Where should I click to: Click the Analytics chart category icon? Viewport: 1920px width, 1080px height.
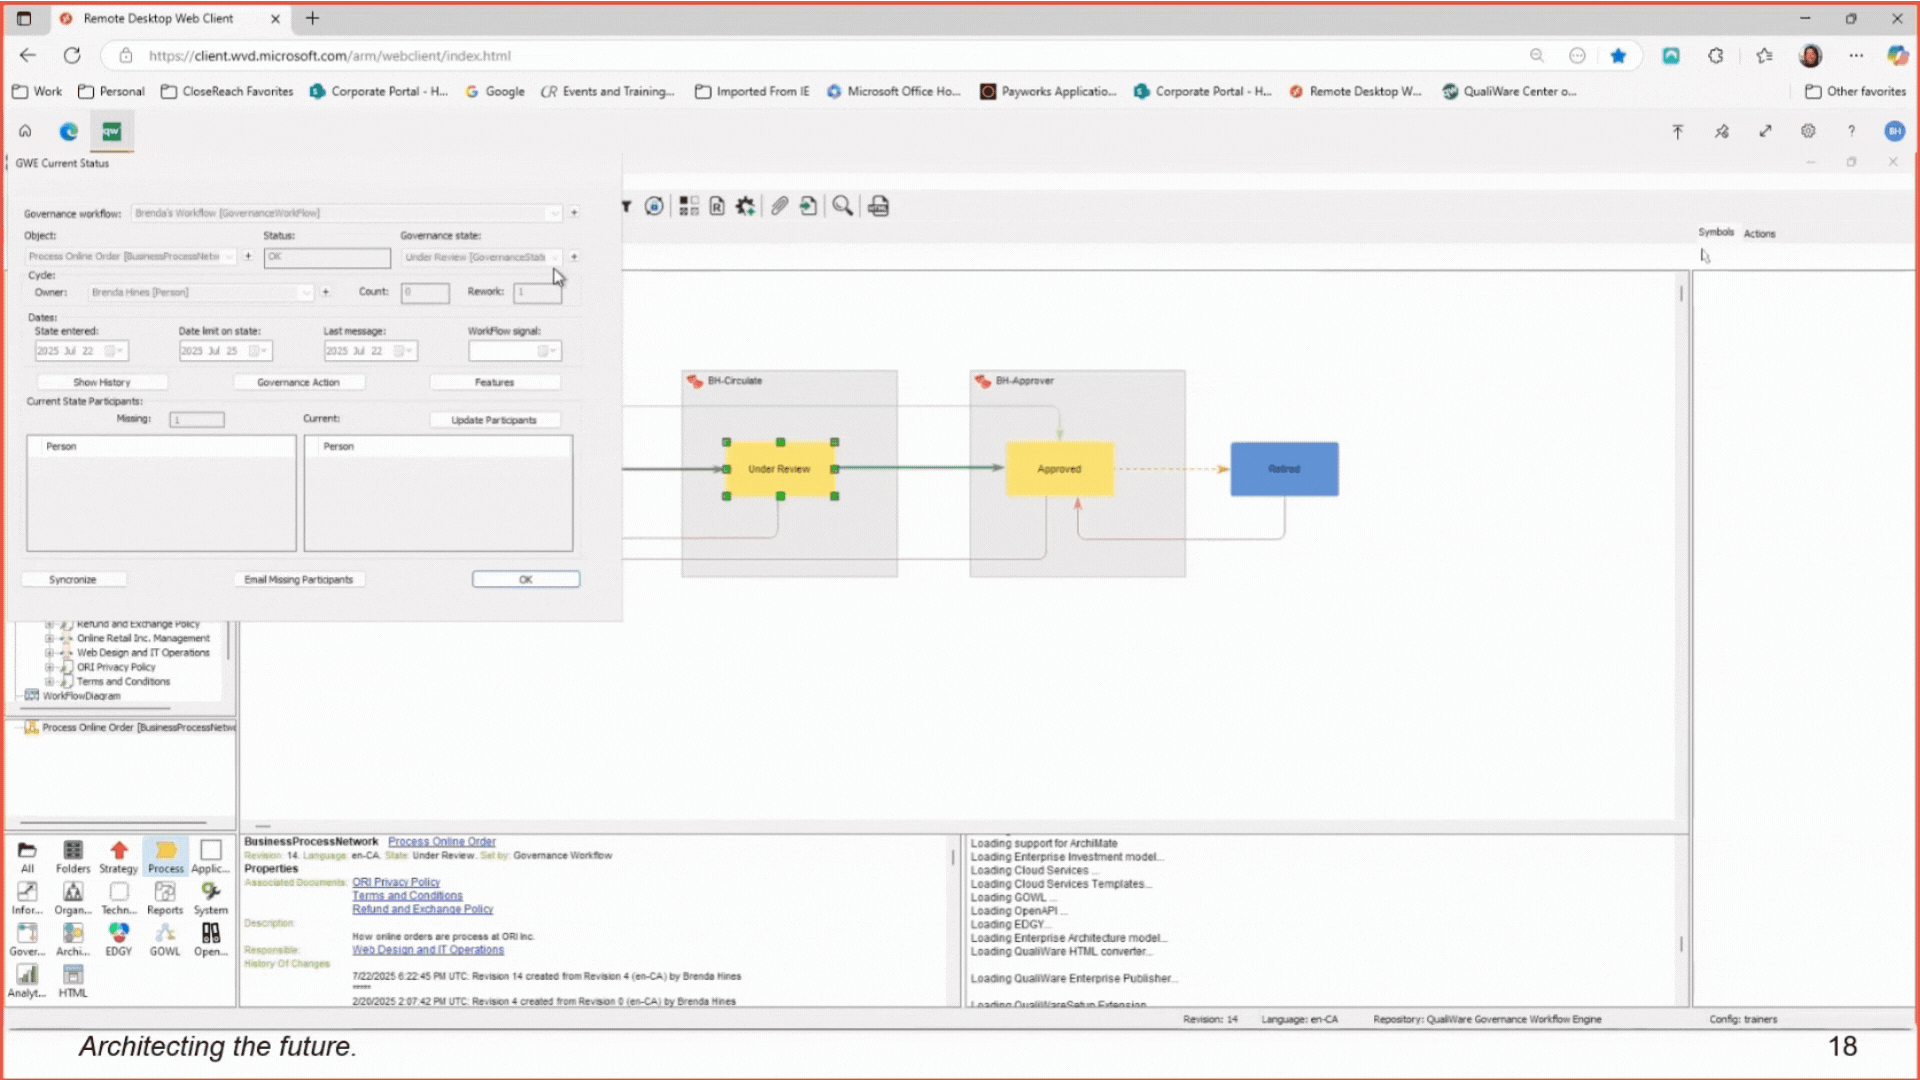[27, 975]
